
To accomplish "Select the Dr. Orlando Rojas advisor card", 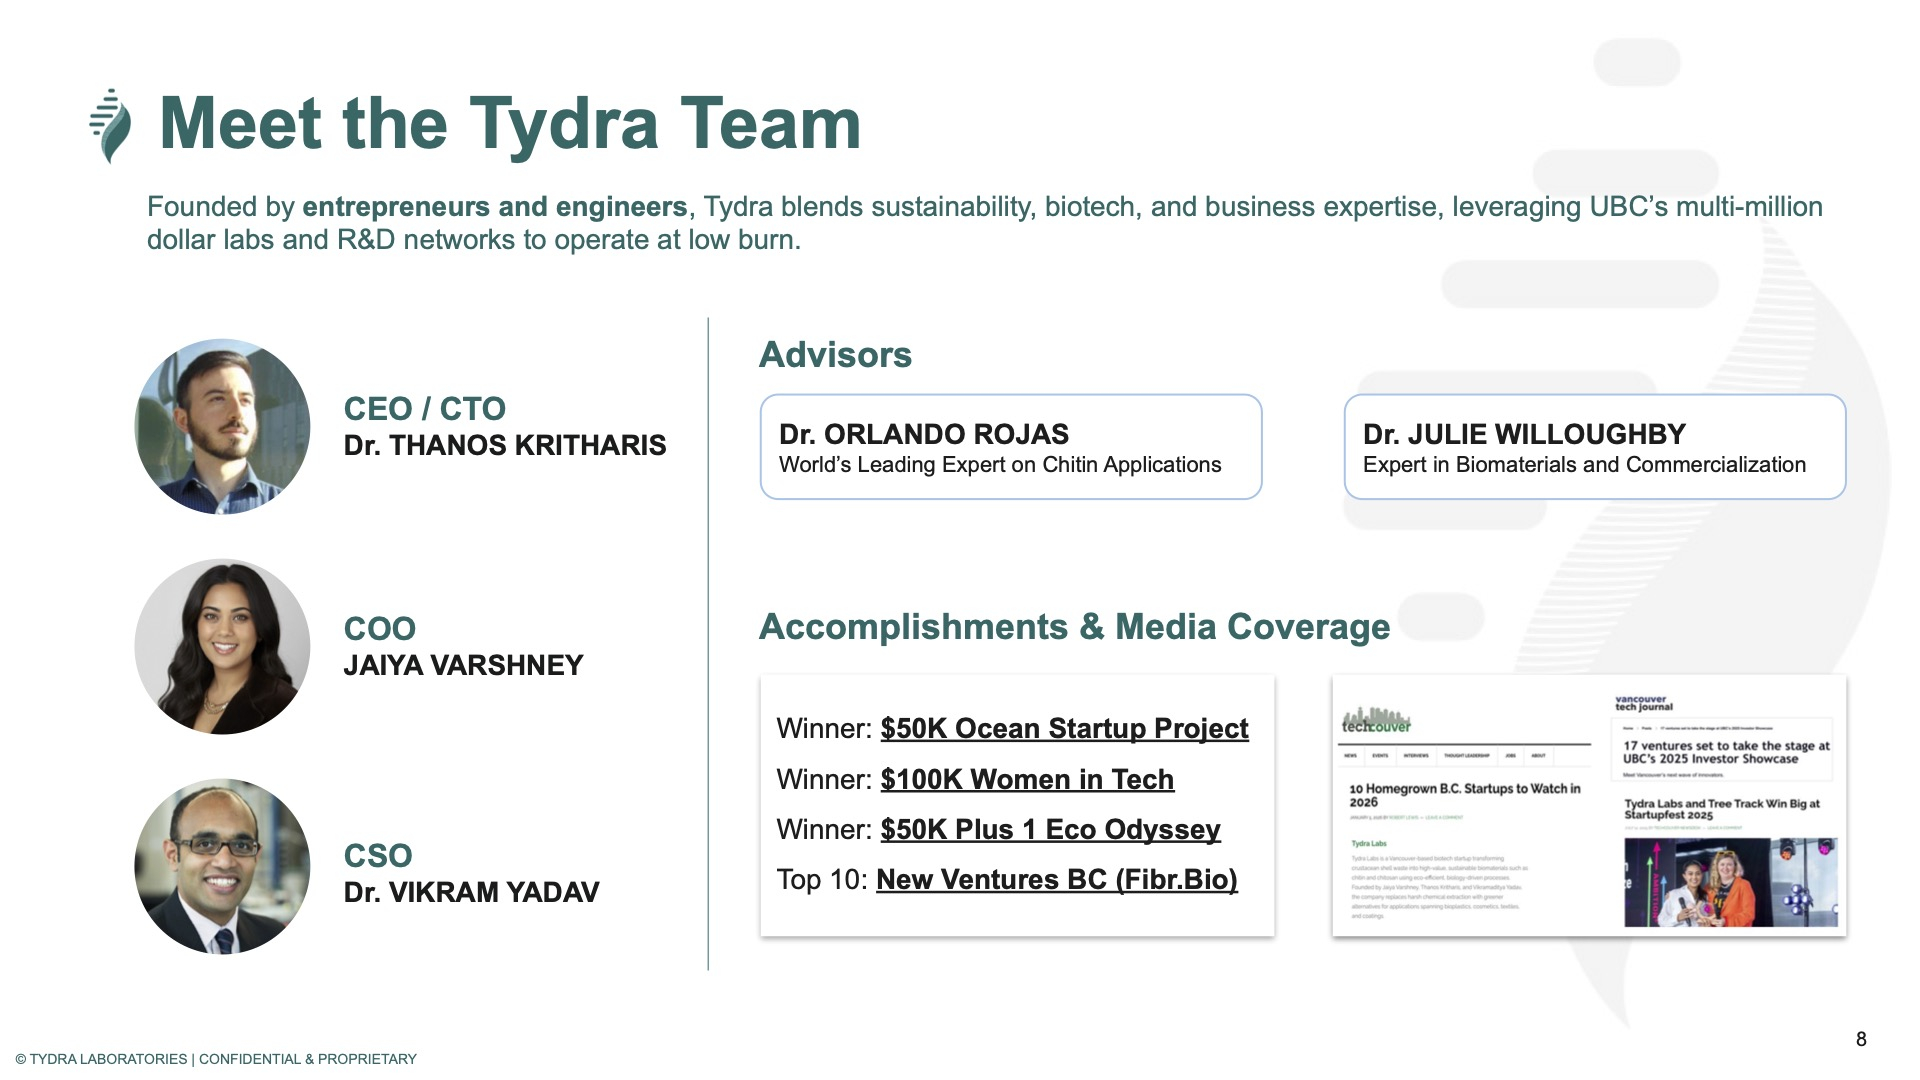I will click(1010, 447).
